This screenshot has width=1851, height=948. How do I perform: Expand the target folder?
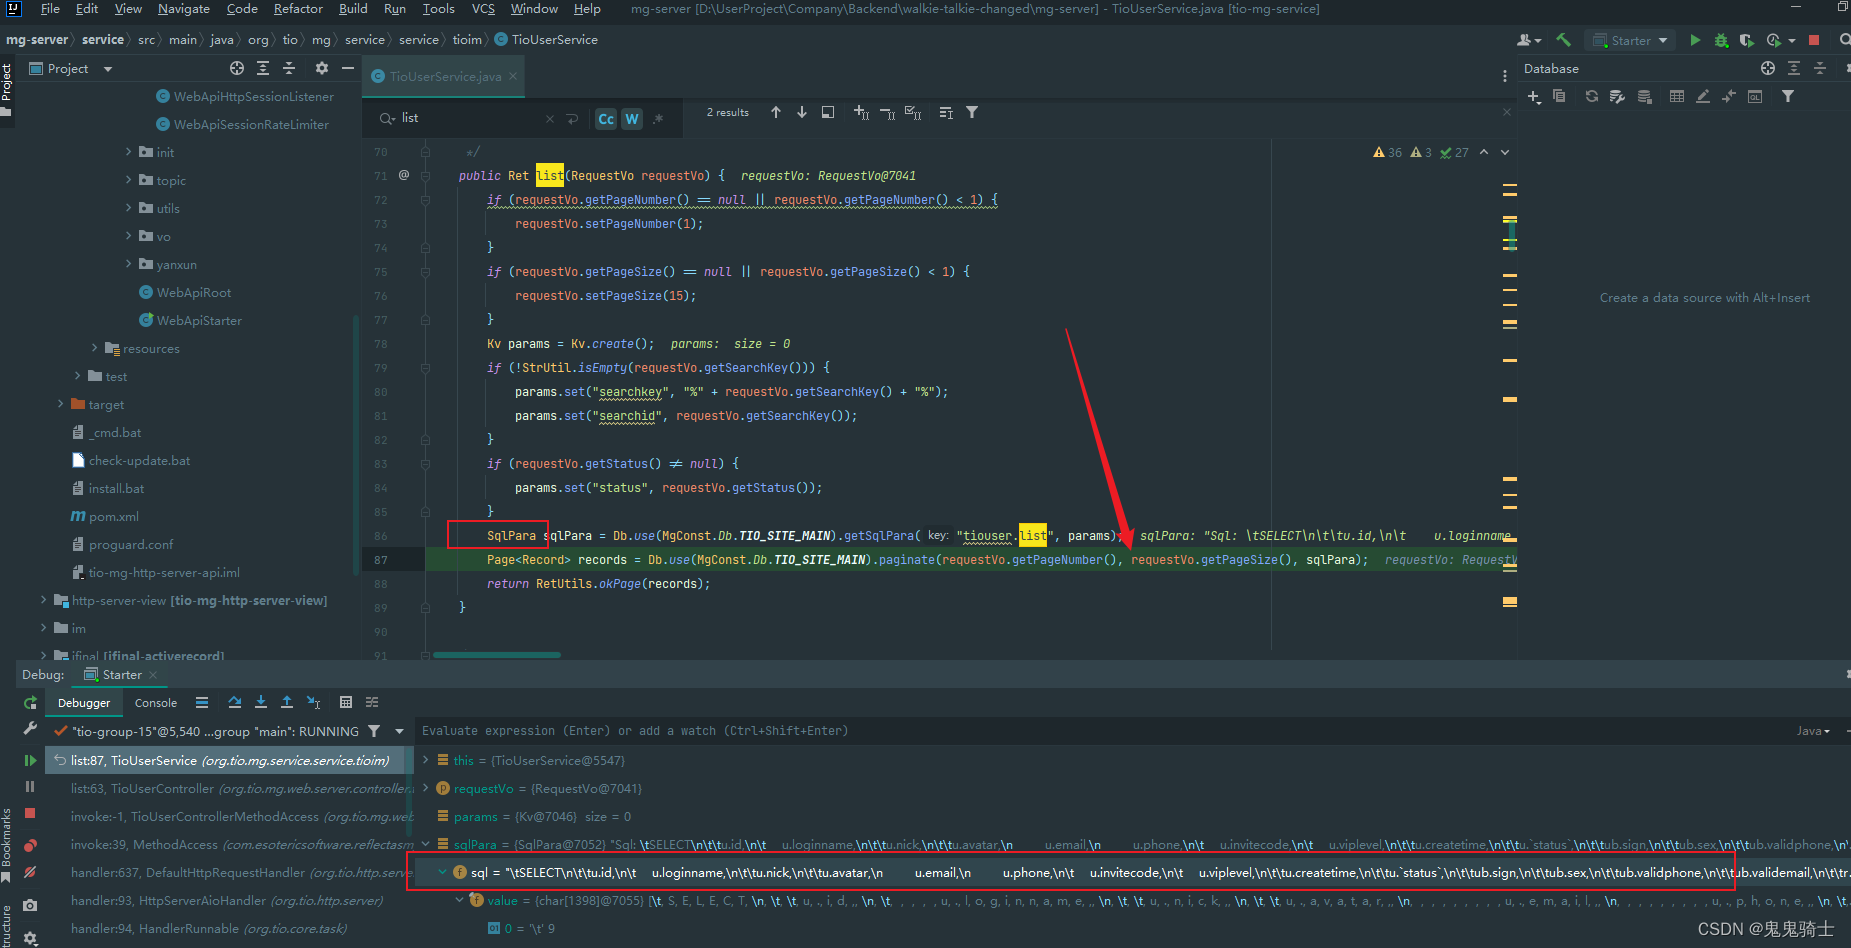coord(61,404)
